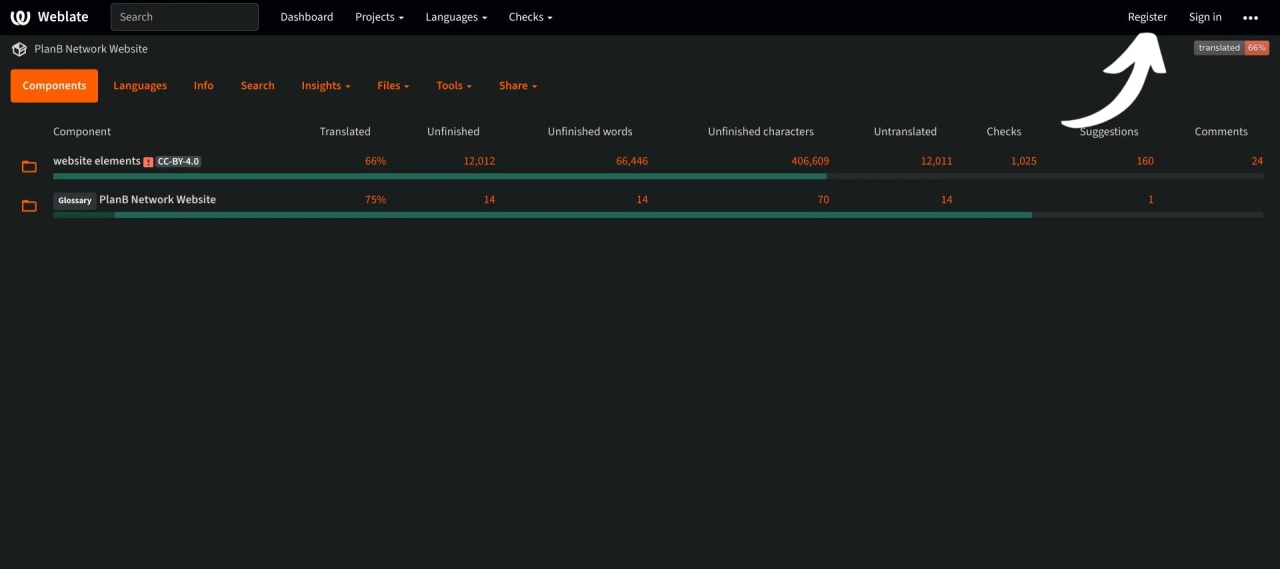This screenshot has width=1280, height=569.
Task: Sort by Component column header
Action: point(82,132)
